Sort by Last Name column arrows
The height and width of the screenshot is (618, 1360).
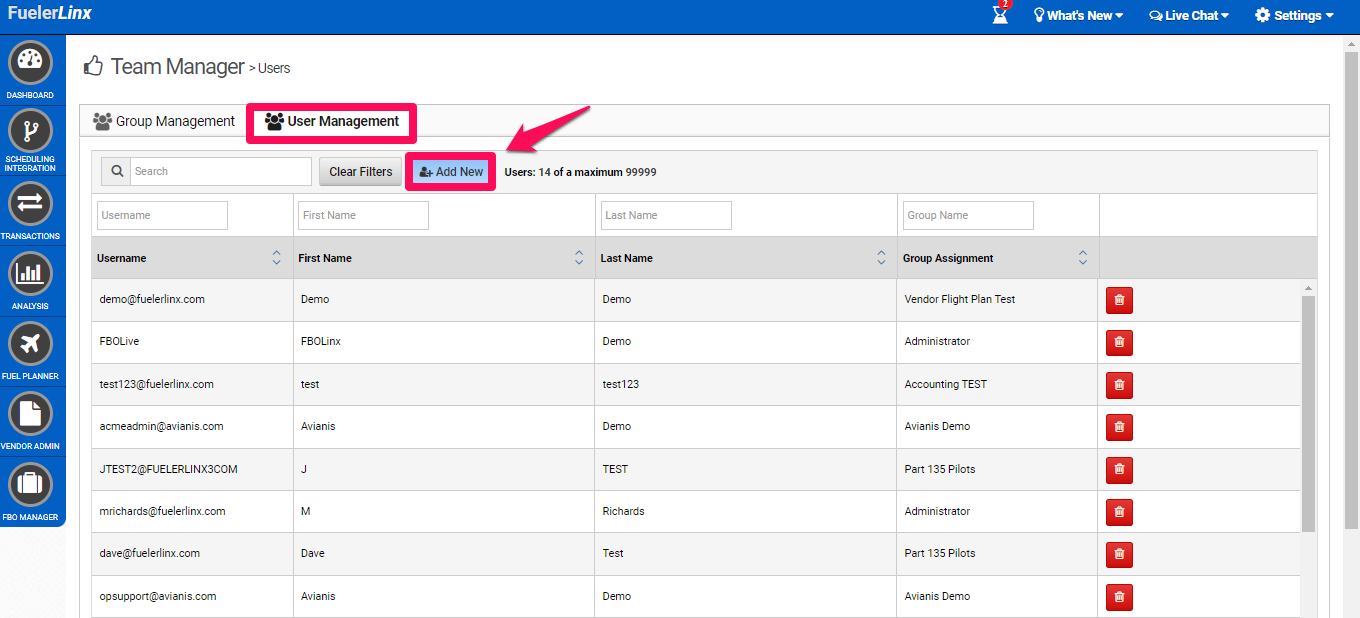(881, 258)
